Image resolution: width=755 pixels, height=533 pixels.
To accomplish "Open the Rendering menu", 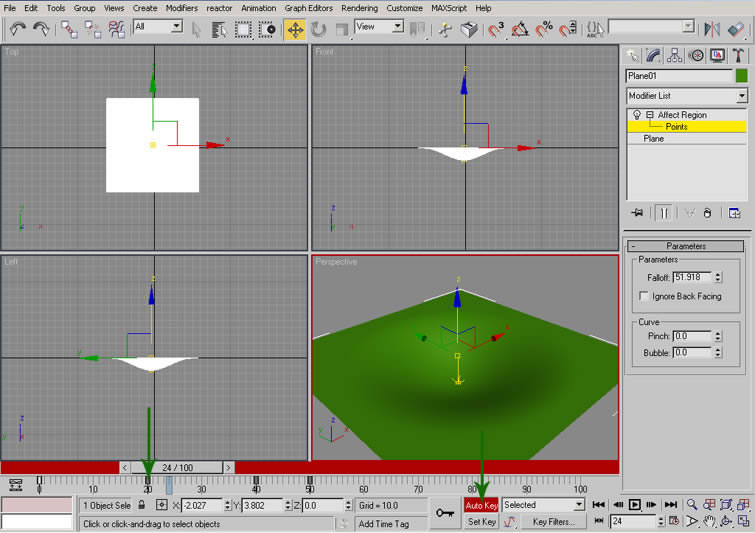I will click(x=360, y=7).
